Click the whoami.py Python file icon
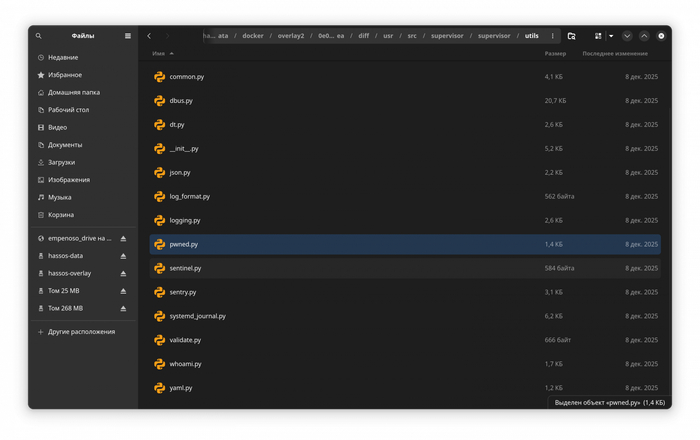The width and height of the screenshot is (700, 440). point(159,364)
